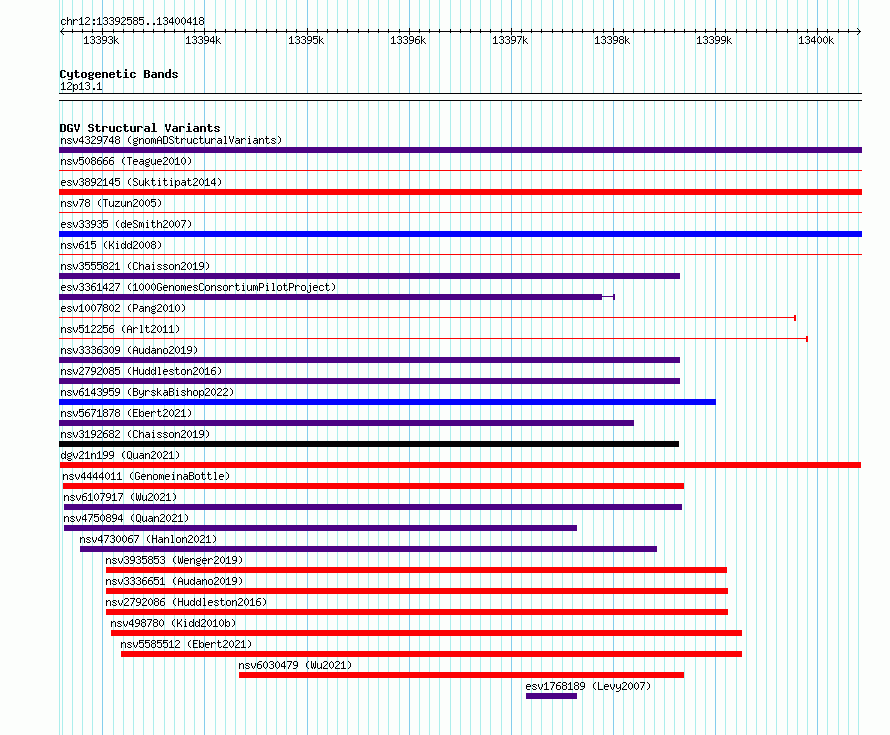Click the red bar under nsv6030479

461,675
